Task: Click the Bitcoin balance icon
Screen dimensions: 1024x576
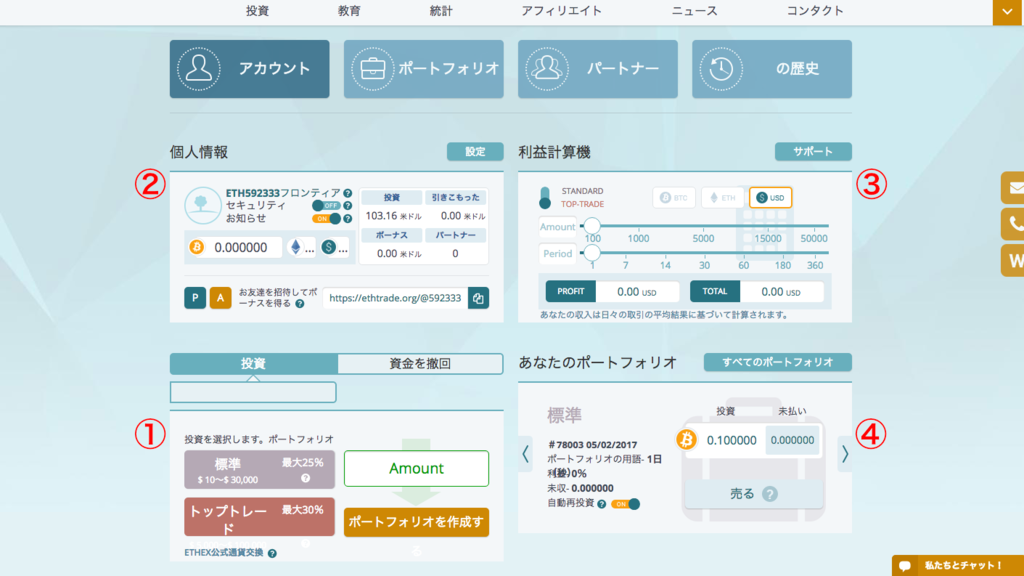Action: [x=197, y=248]
